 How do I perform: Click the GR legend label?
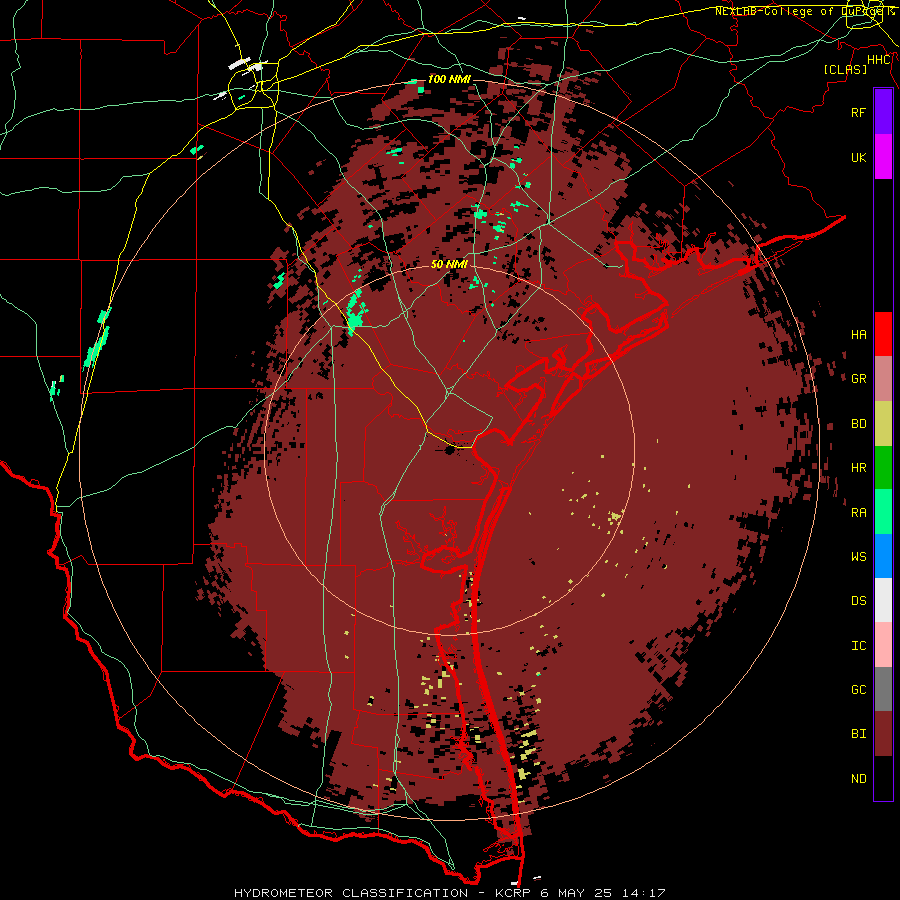point(858,379)
